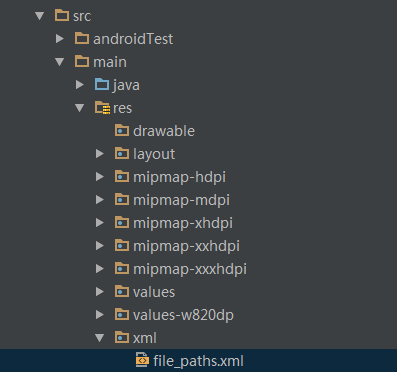
Task: Click the values-w820dp folder icon
Action: (x=122, y=314)
